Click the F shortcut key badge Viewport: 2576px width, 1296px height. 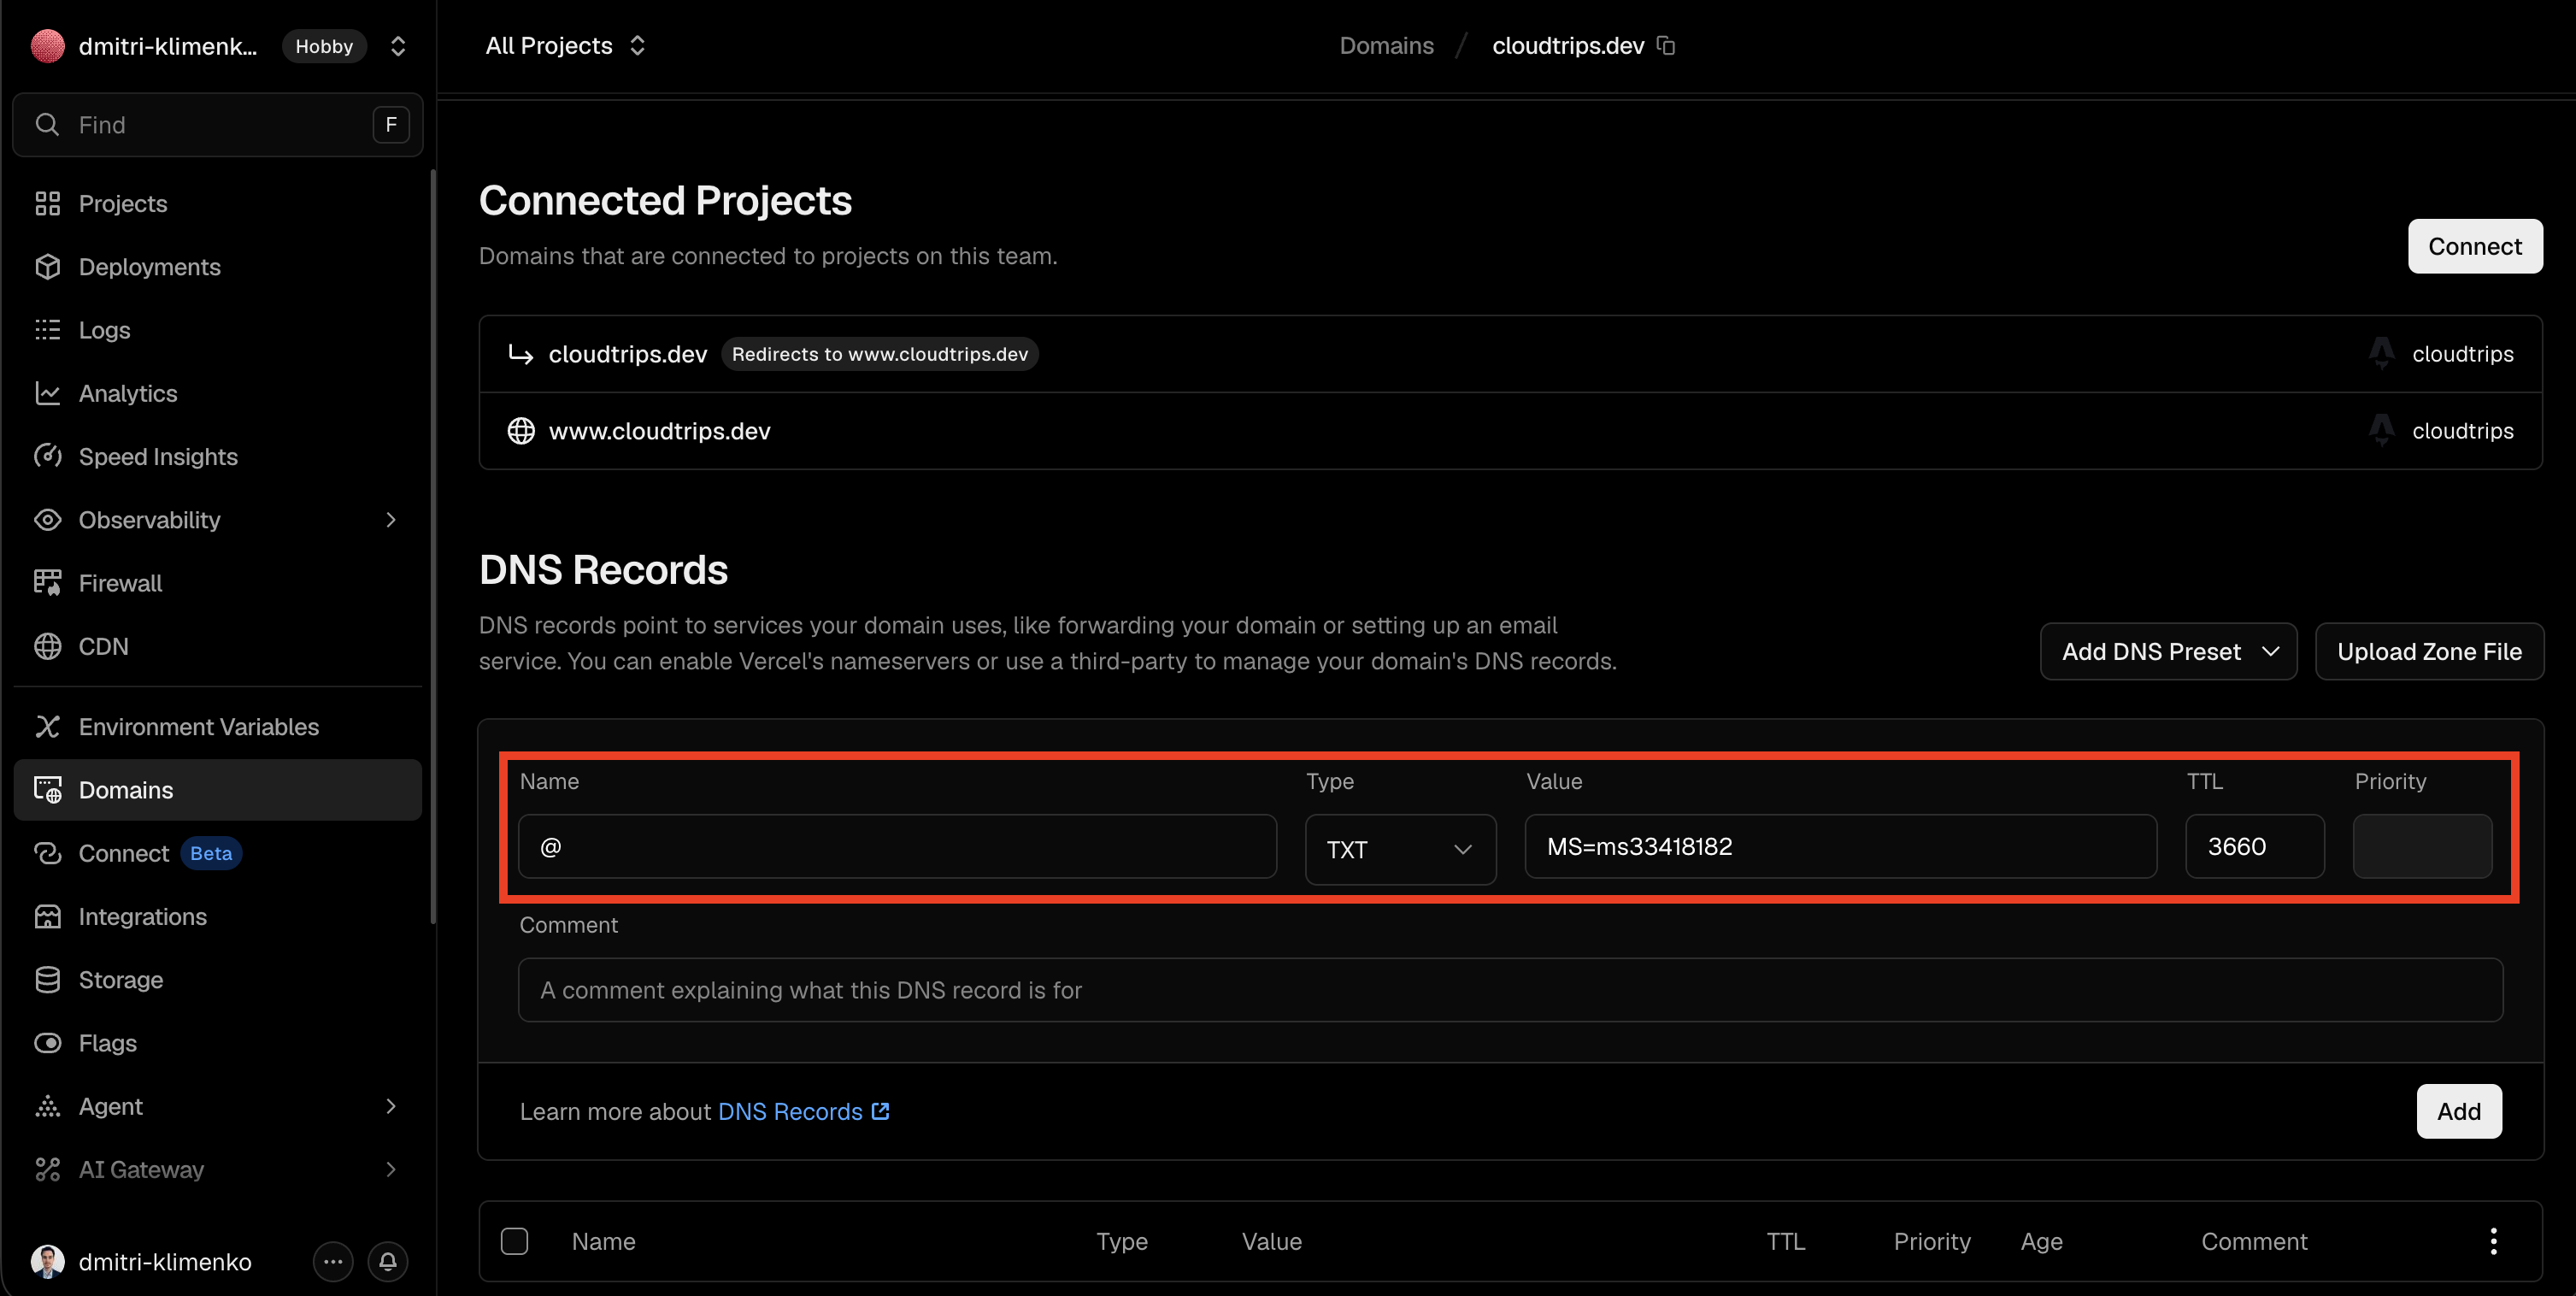[391, 125]
